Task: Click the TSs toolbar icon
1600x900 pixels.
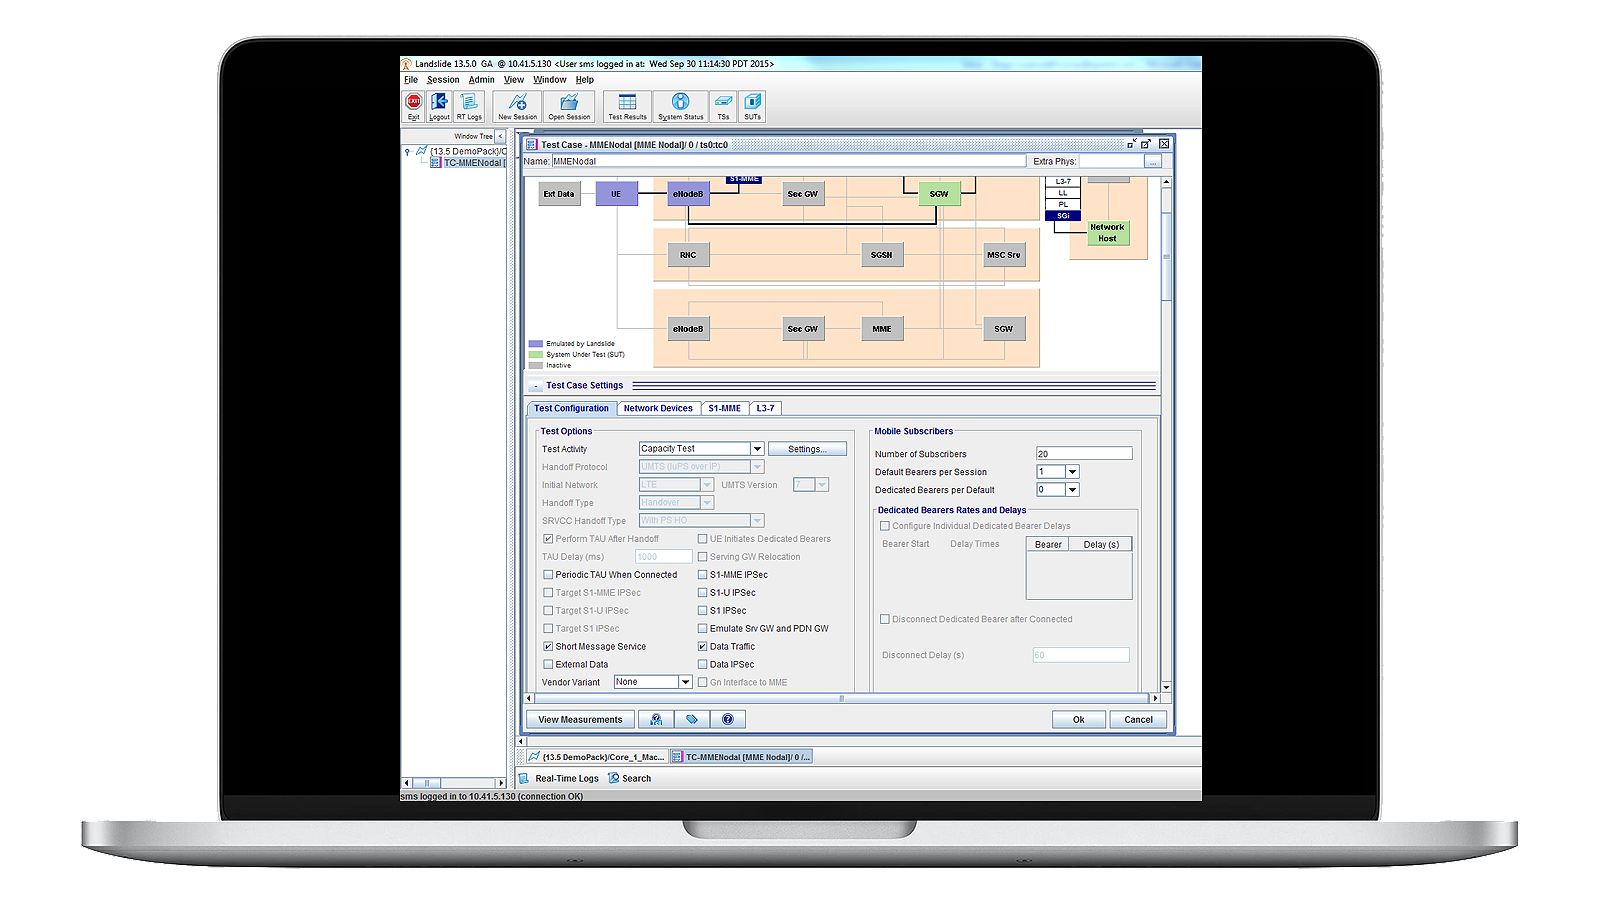Action: (723, 106)
